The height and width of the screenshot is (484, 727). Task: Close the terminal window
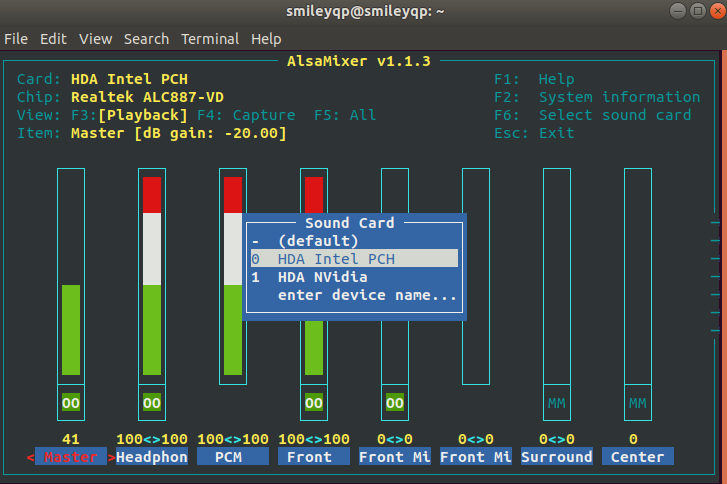(718, 11)
